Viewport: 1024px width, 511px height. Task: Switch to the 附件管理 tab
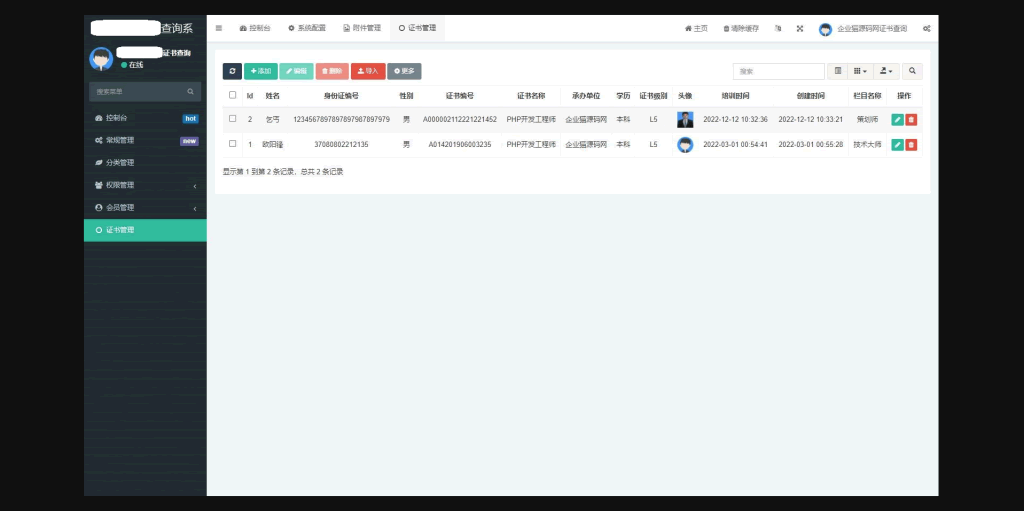click(x=361, y=29)
